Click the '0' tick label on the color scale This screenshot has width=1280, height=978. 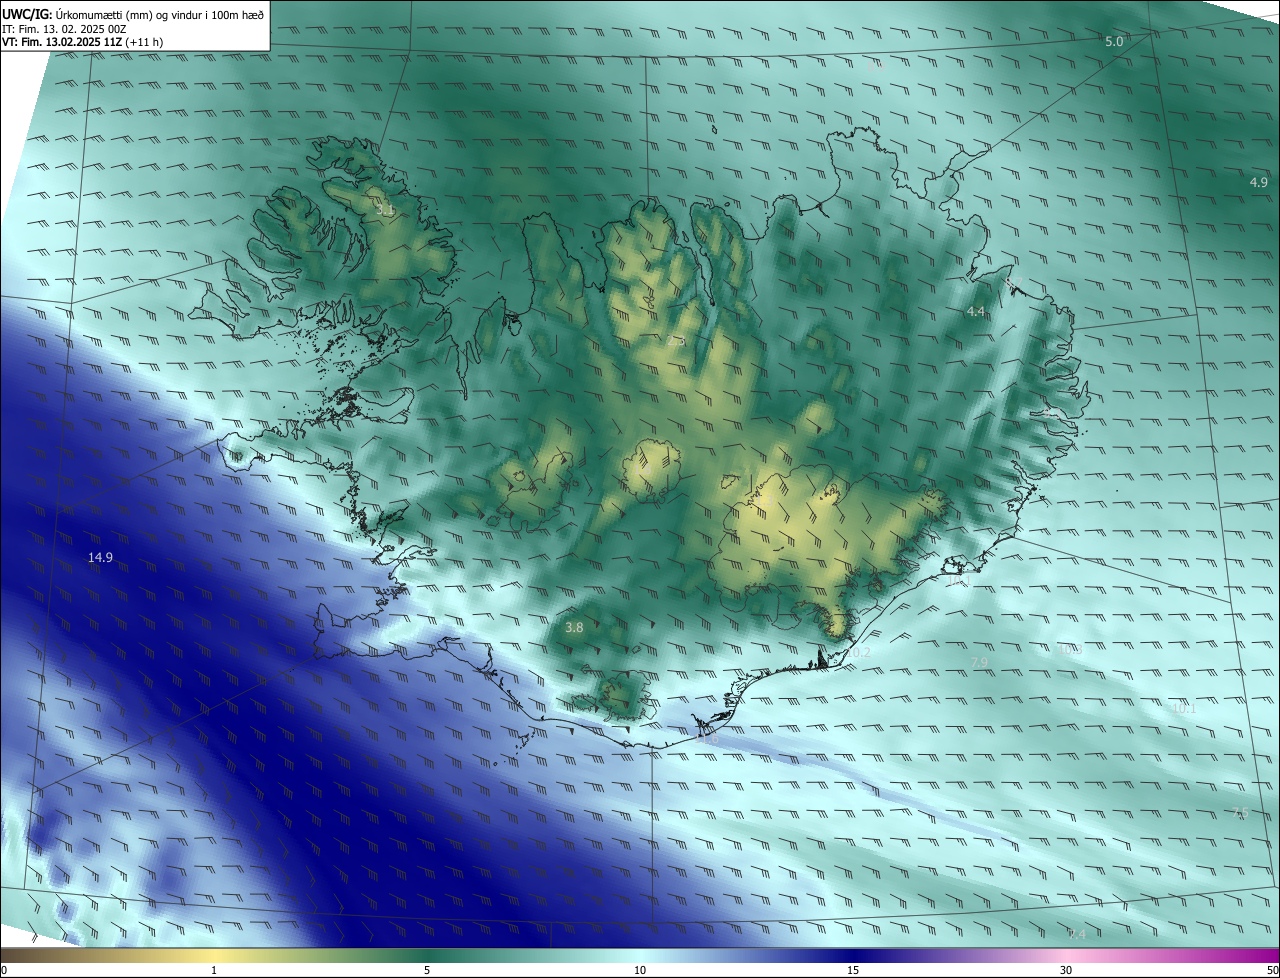point(3,970)
